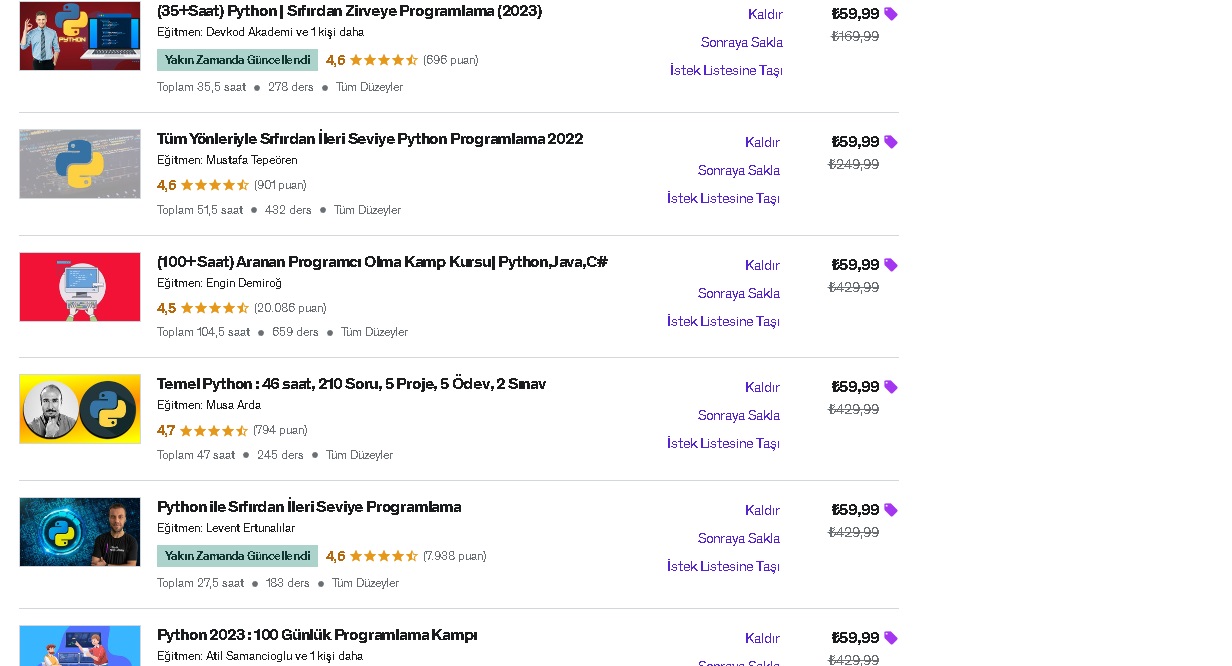This screenshot has height=666, width=1232.
Task: Click the coupon tag icon on the Engin Demiroğ course
Action: 890,265
